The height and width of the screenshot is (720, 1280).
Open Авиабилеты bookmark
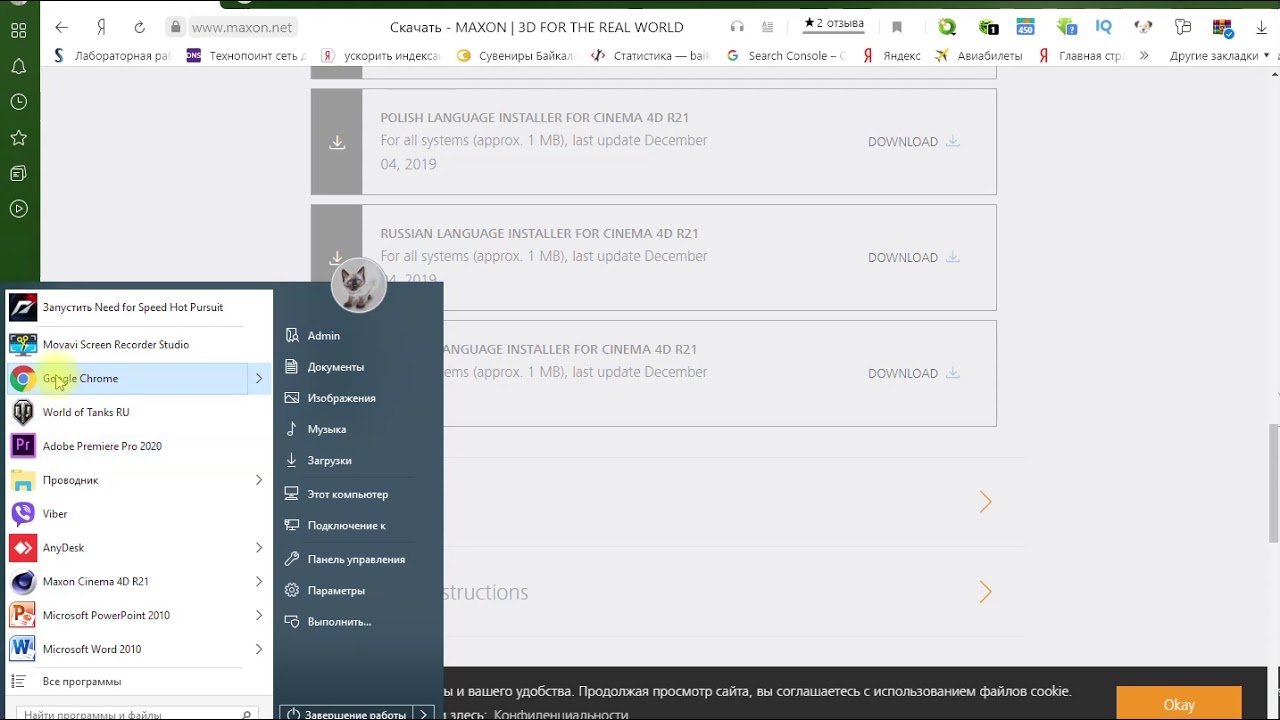(978, 56)
